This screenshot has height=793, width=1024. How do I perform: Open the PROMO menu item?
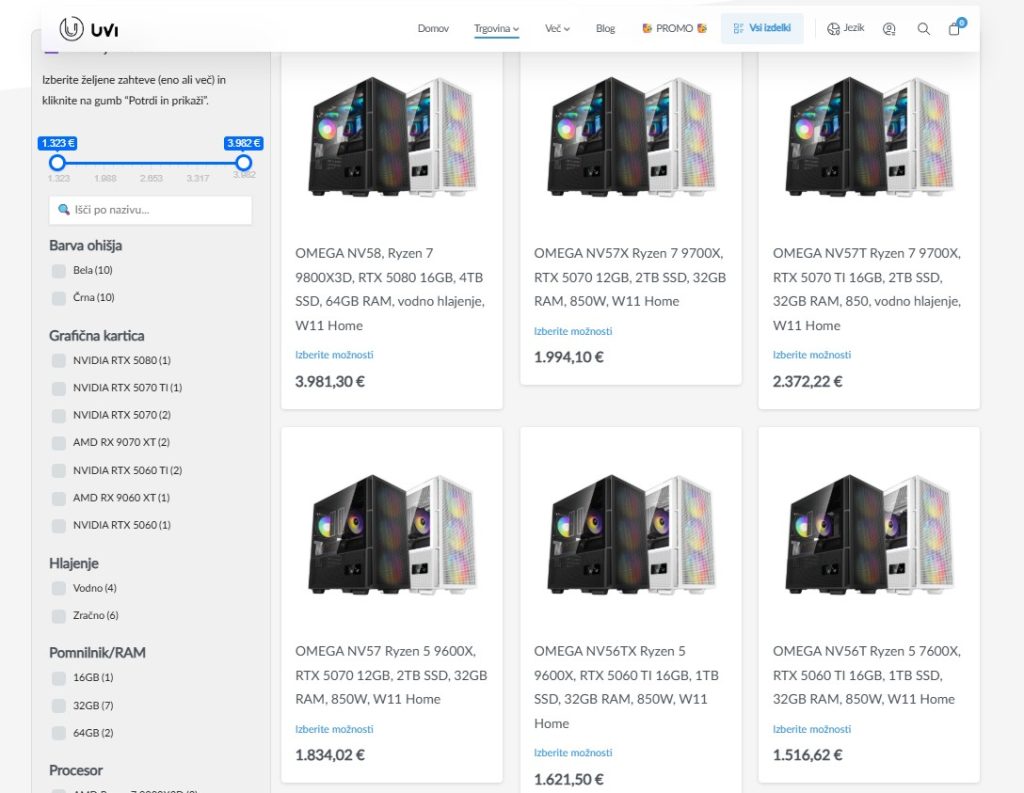[x=675, y=28]
